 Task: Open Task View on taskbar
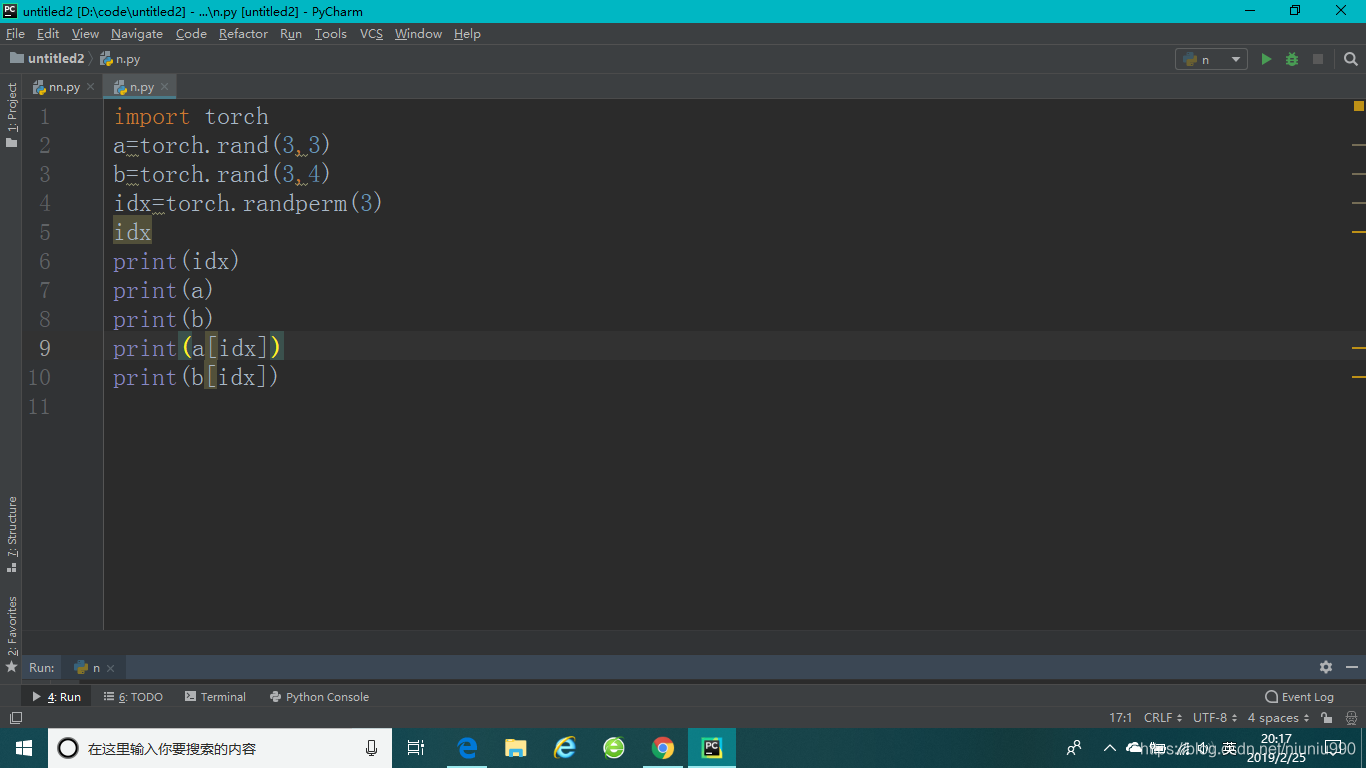click(x=416, y=748)
